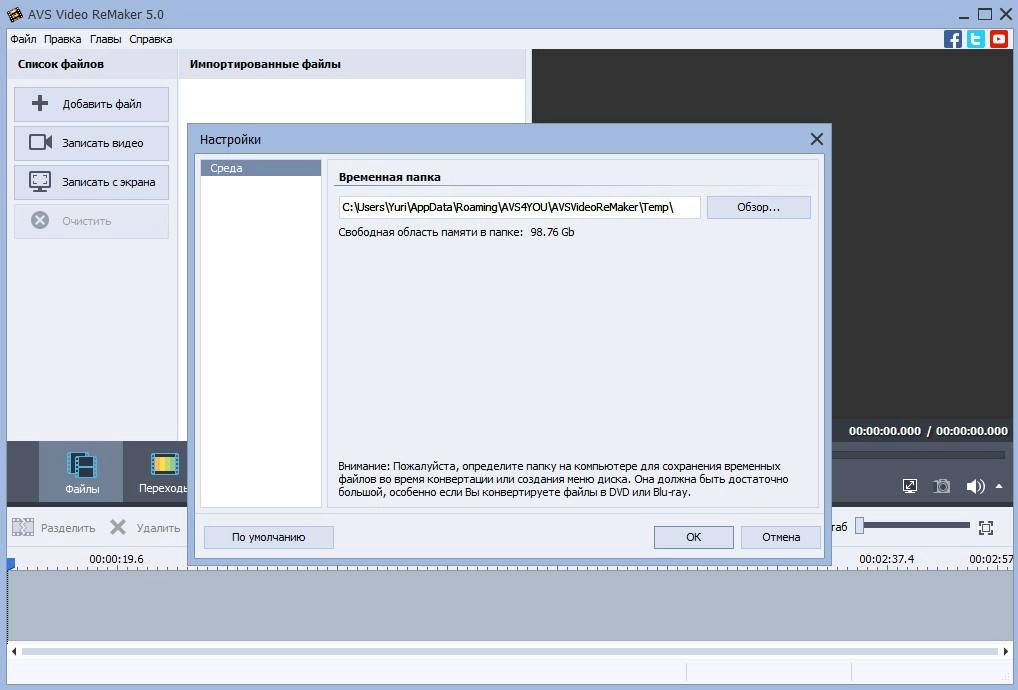
Task: Expand the volume arrow next to speaker
Action: coord(999,486)
